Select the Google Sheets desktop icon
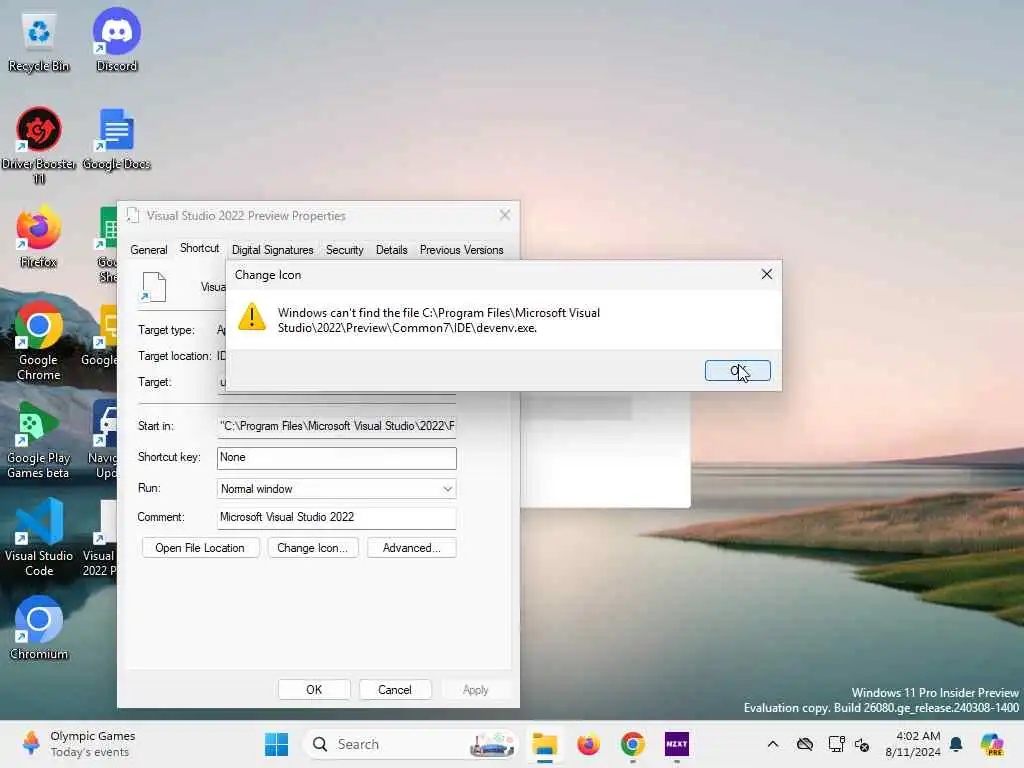Screen dimensions: 1024x768 (x=108, y=244)
